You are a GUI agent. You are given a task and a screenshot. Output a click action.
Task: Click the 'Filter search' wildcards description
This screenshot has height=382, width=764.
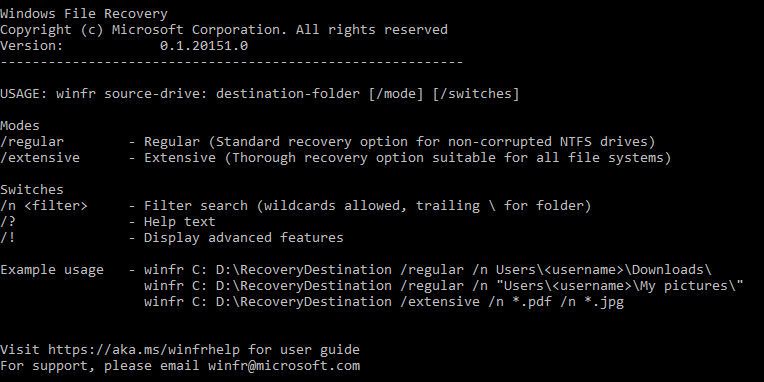[367, 206]
